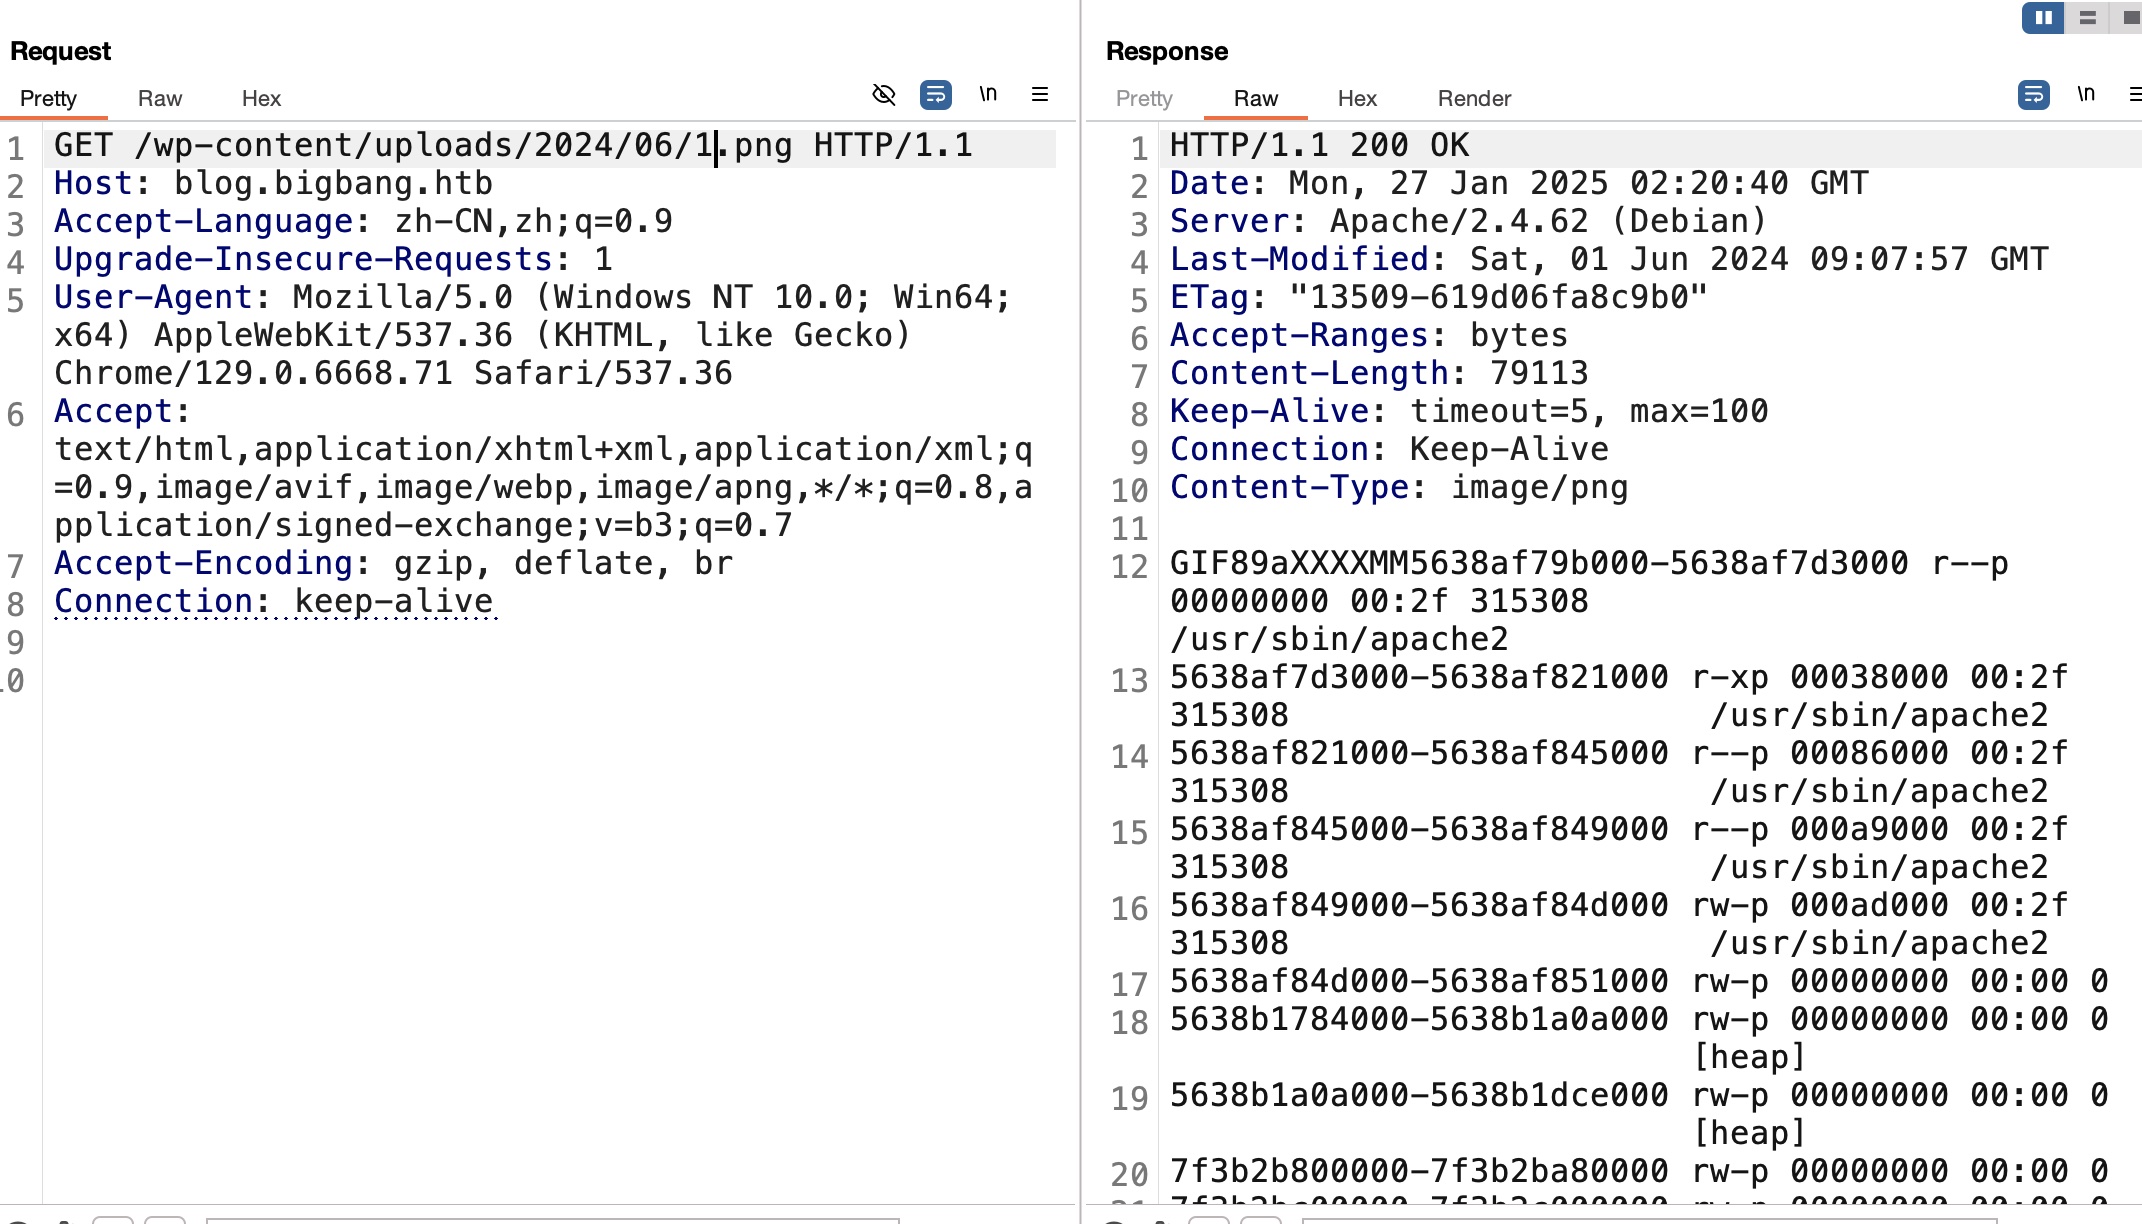
Task: Switch Request view to Hex tab
Action: 261,98
